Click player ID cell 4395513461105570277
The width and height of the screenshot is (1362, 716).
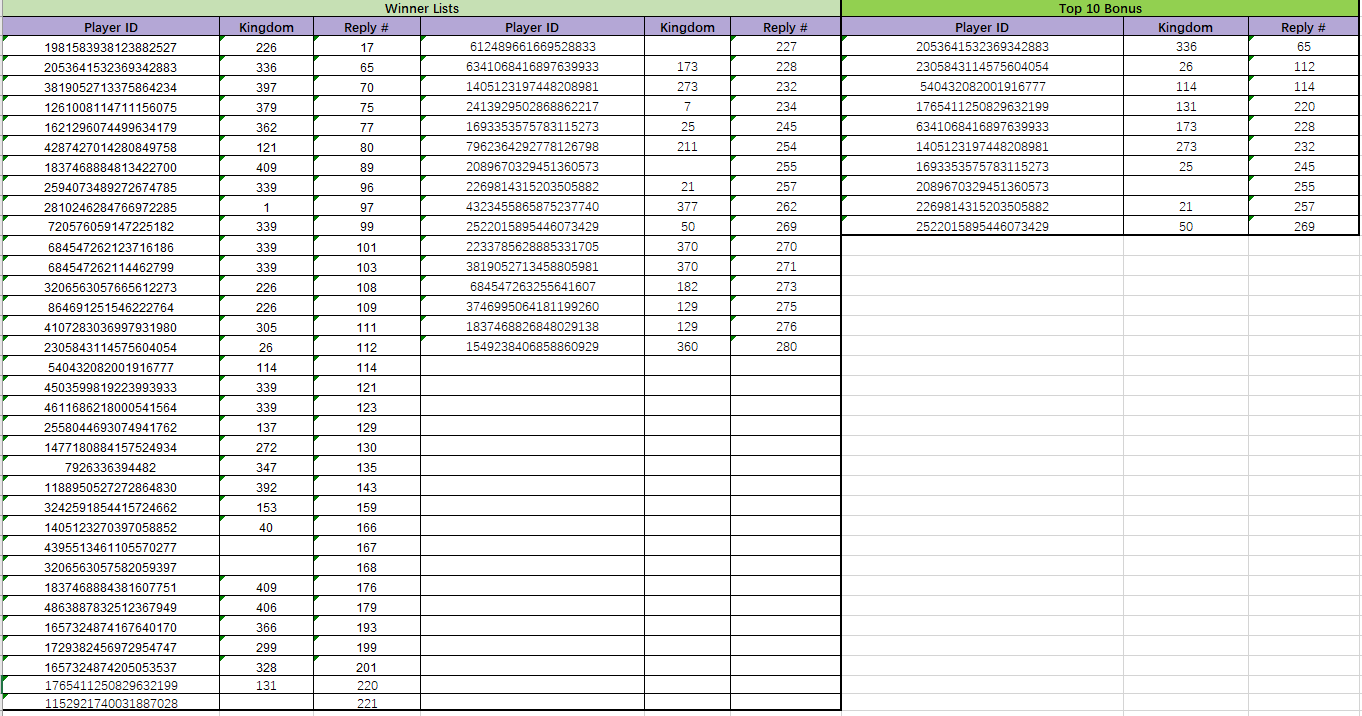110,548
